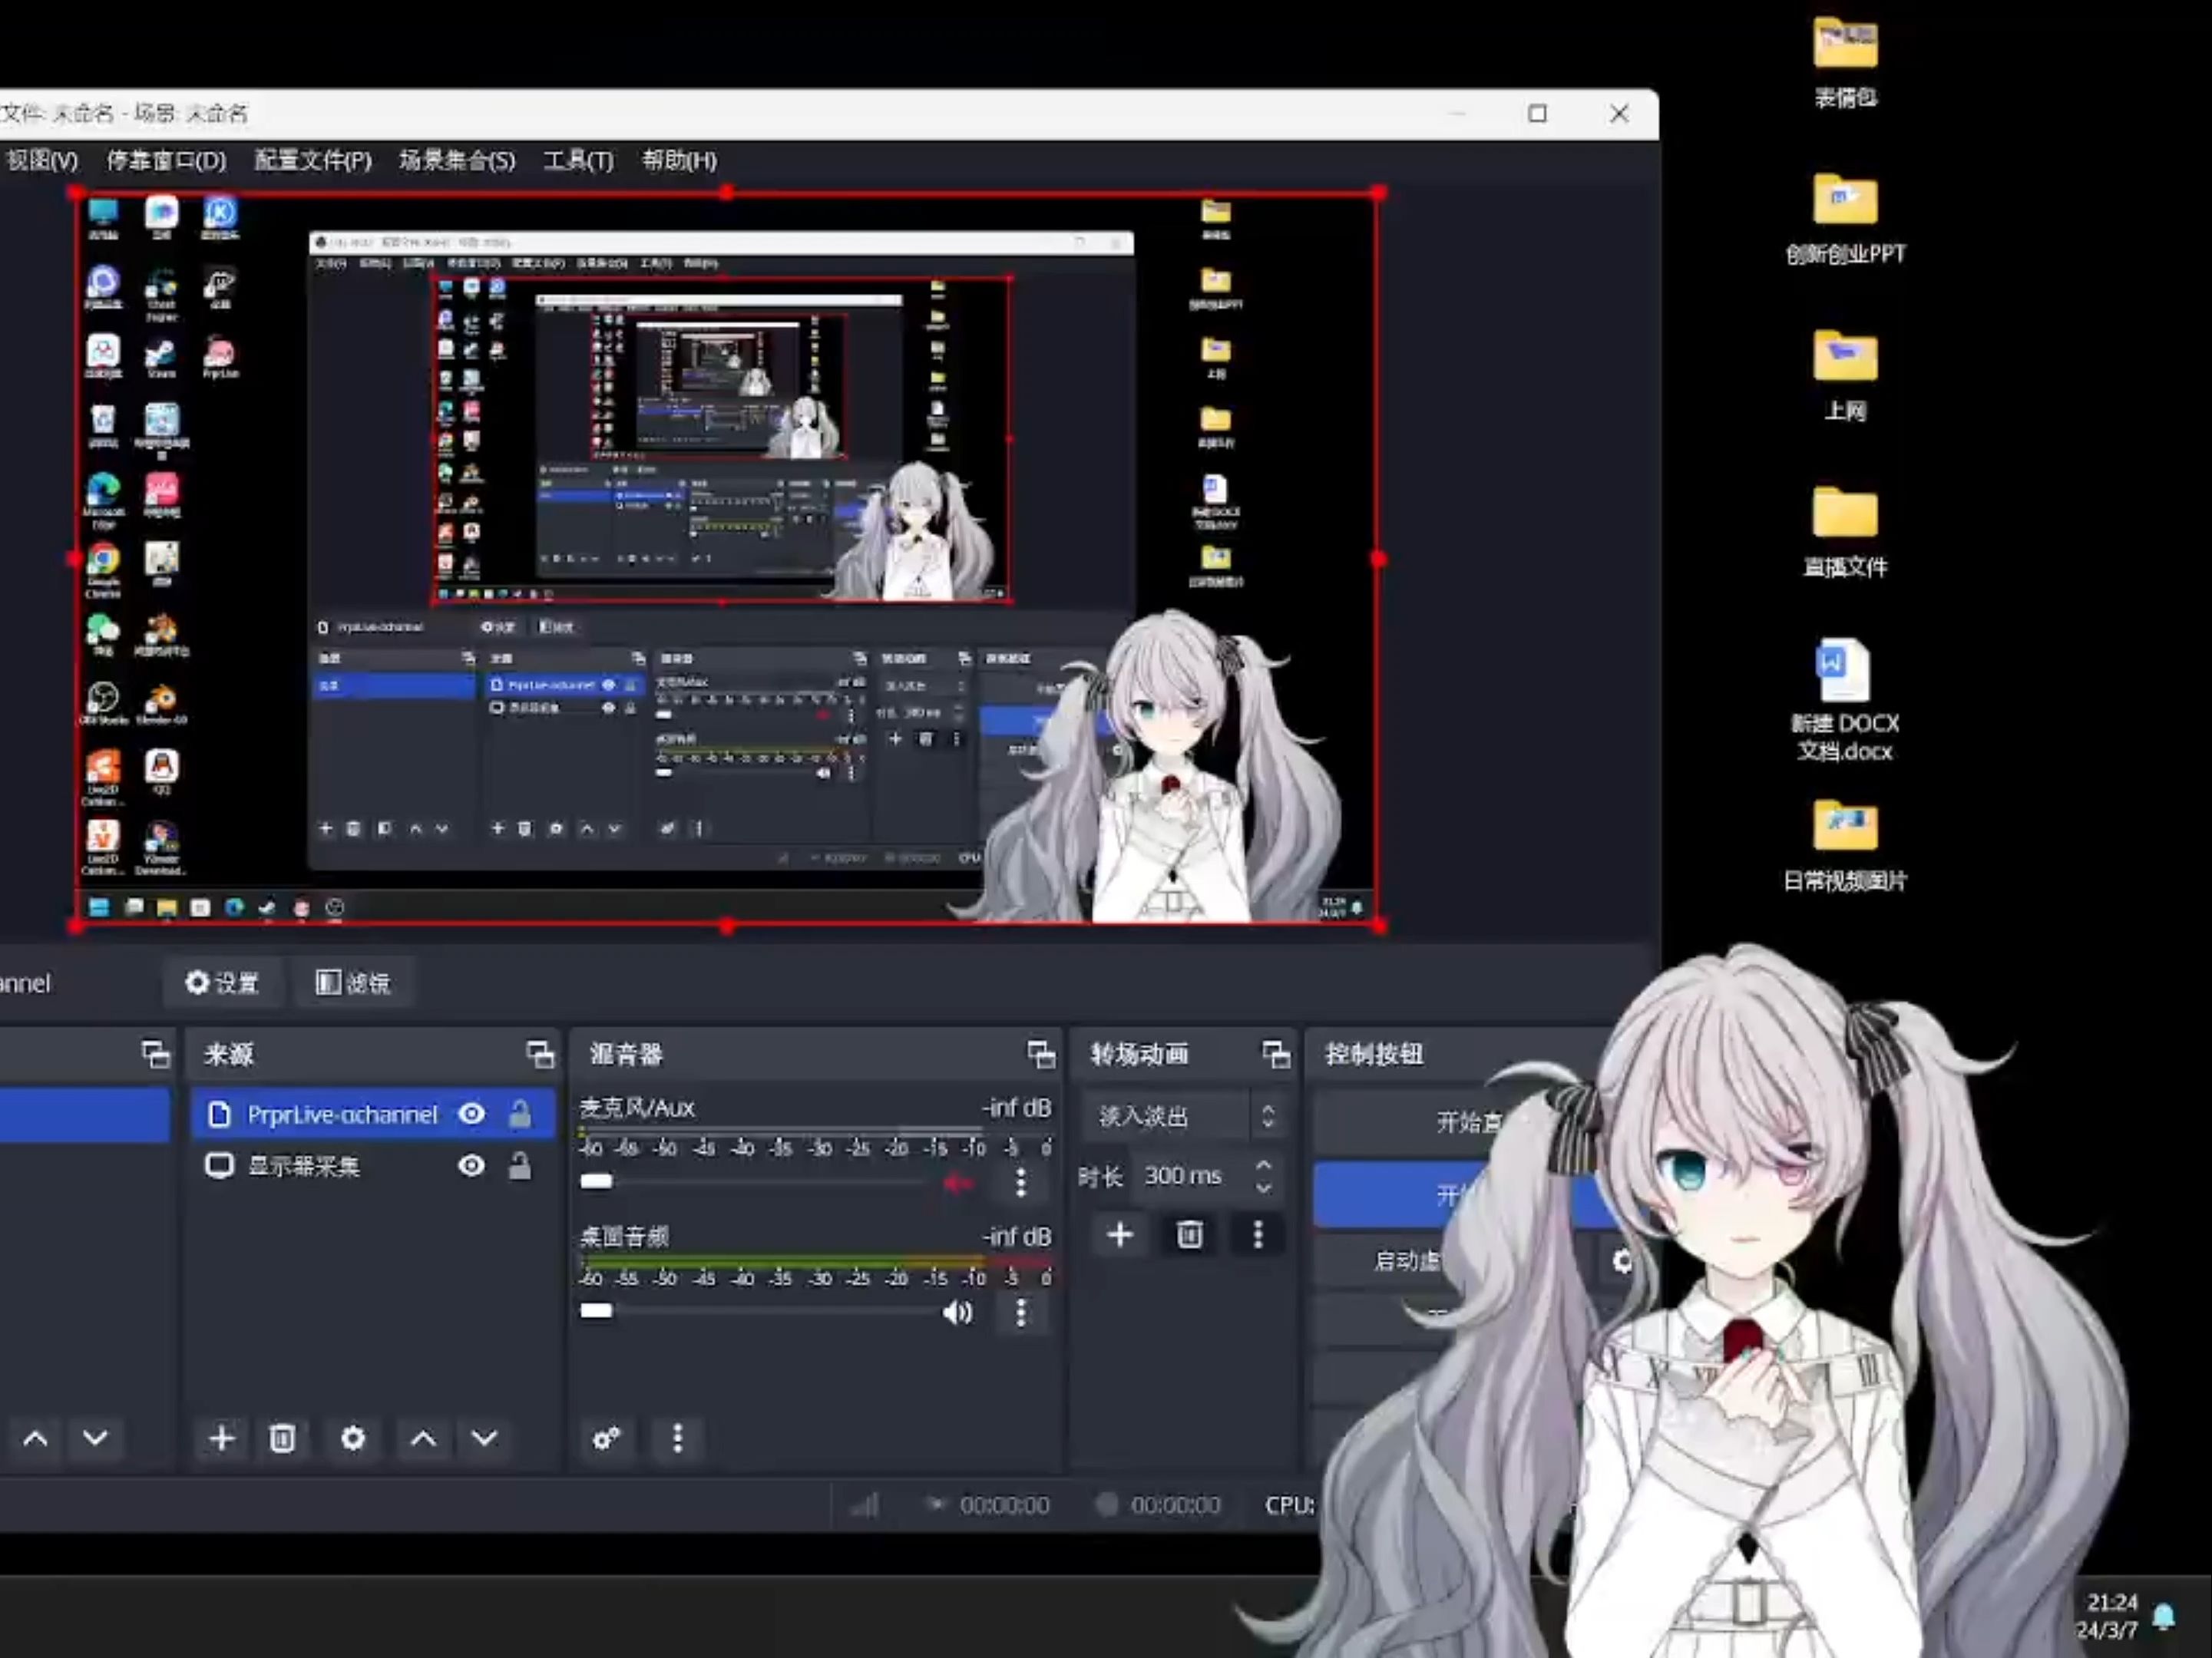Undock the 来源 sources panel
This screenshot has width=2212, height=1658.
point(540,1054)
